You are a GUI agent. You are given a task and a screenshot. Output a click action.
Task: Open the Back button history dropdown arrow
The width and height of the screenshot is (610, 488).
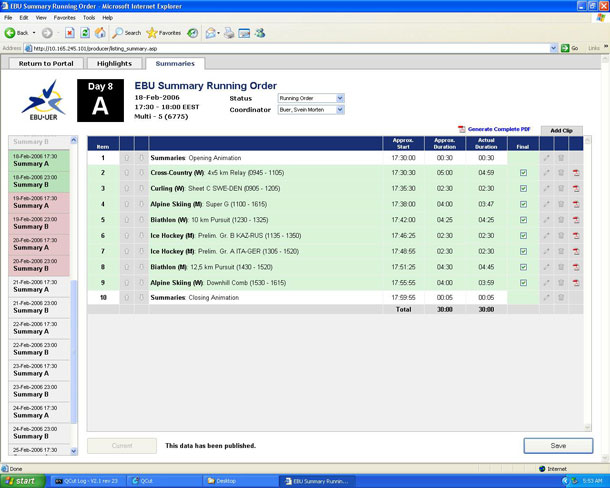pos(34,33)
